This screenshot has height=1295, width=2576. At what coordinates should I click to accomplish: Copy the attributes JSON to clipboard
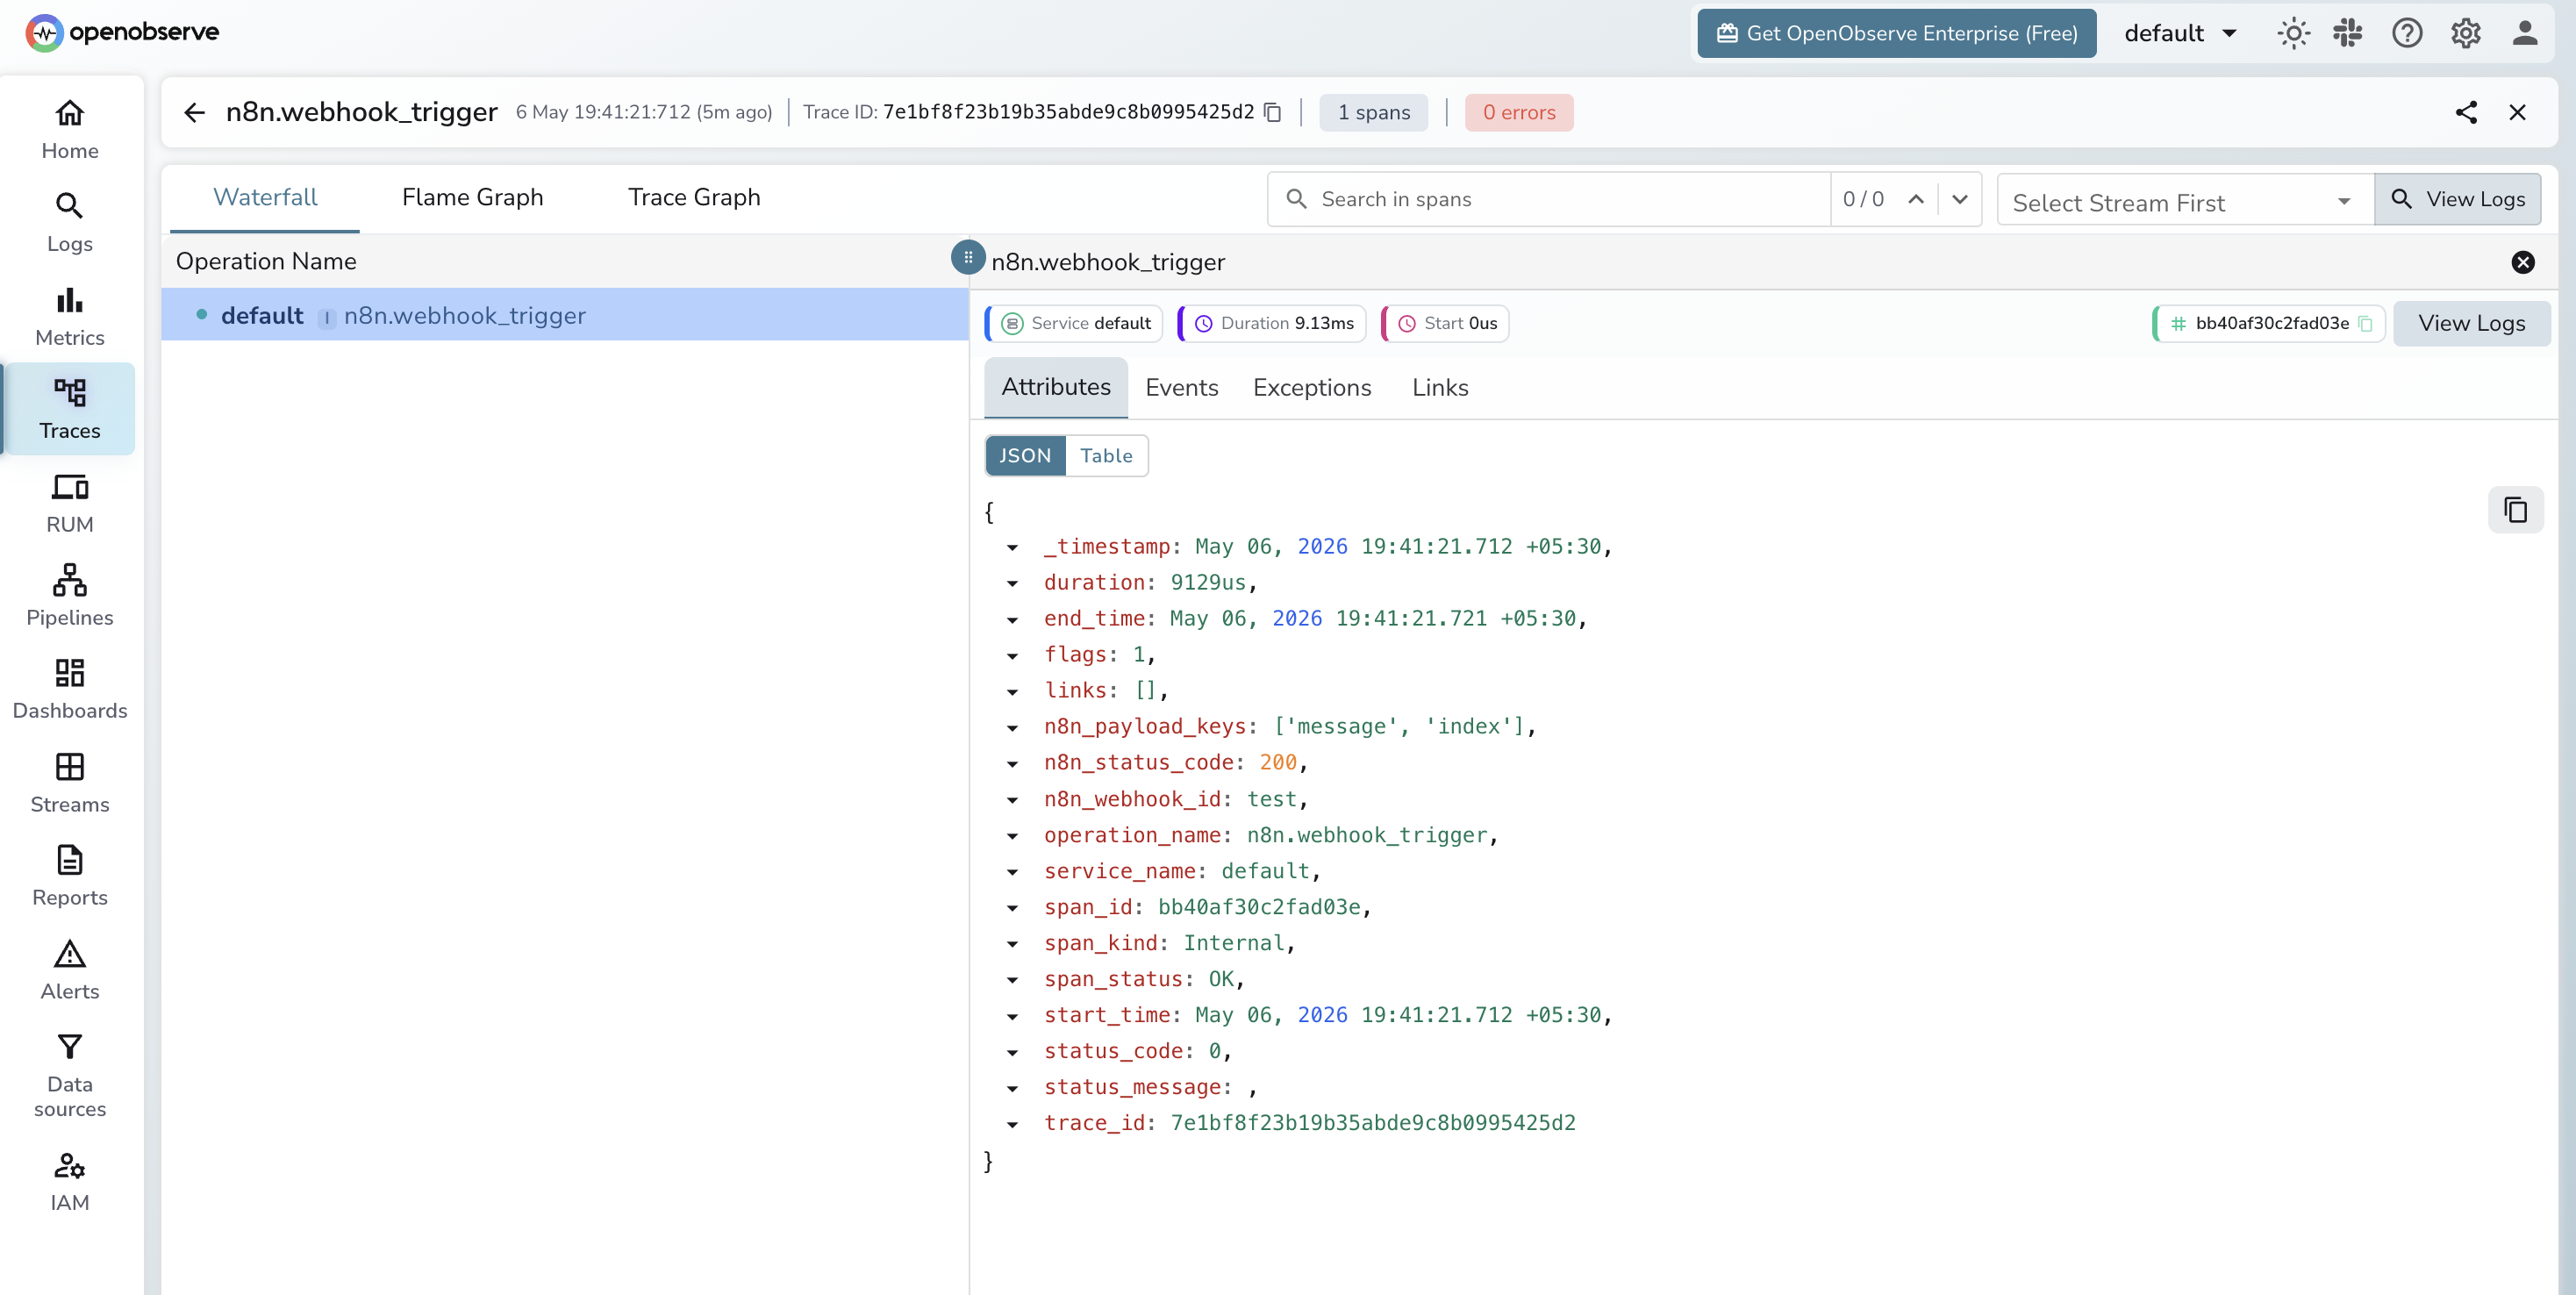(x=2515, y=510)
